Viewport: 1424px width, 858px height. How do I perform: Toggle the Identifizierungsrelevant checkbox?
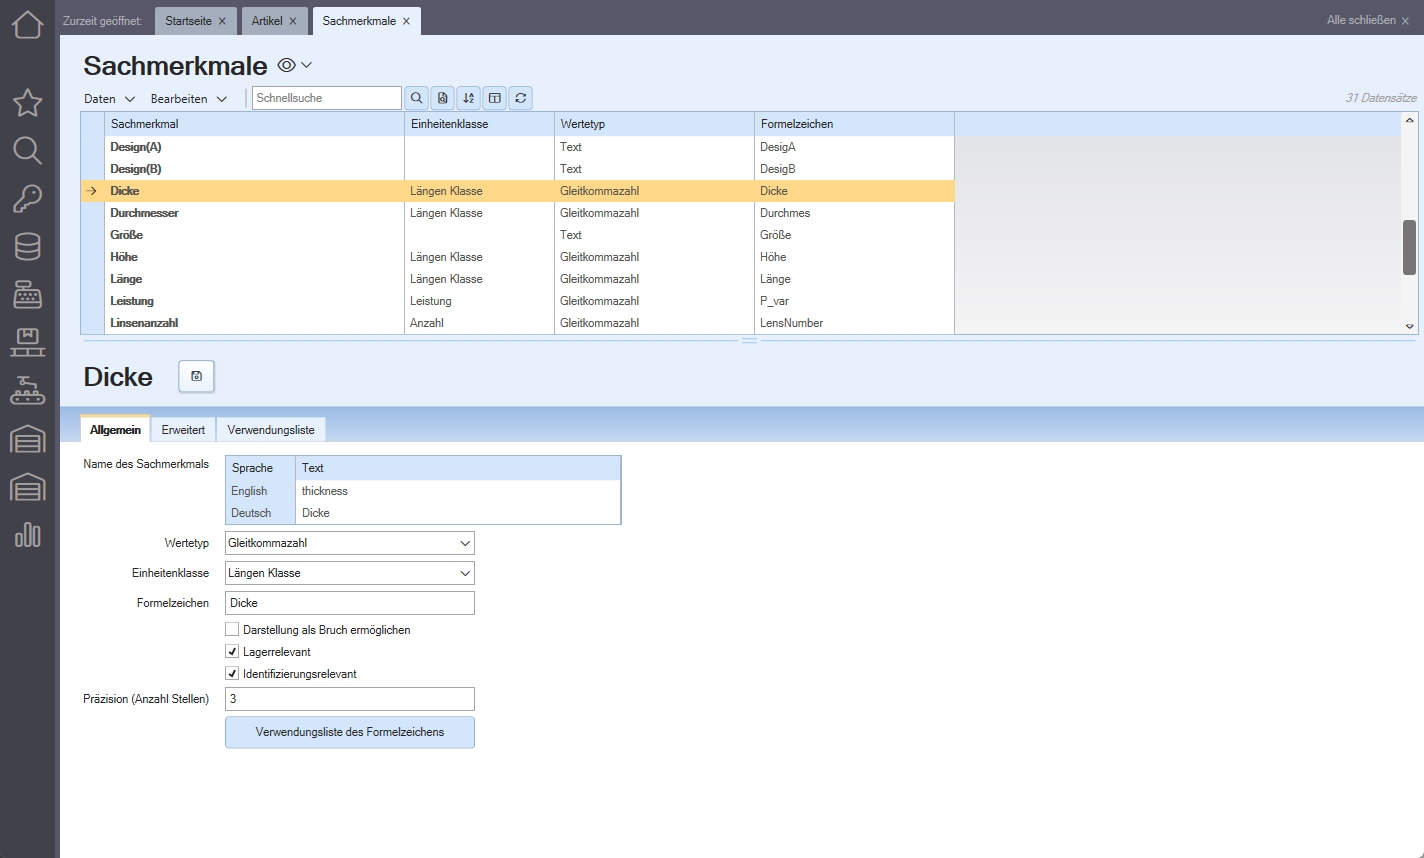coord(232,674)
